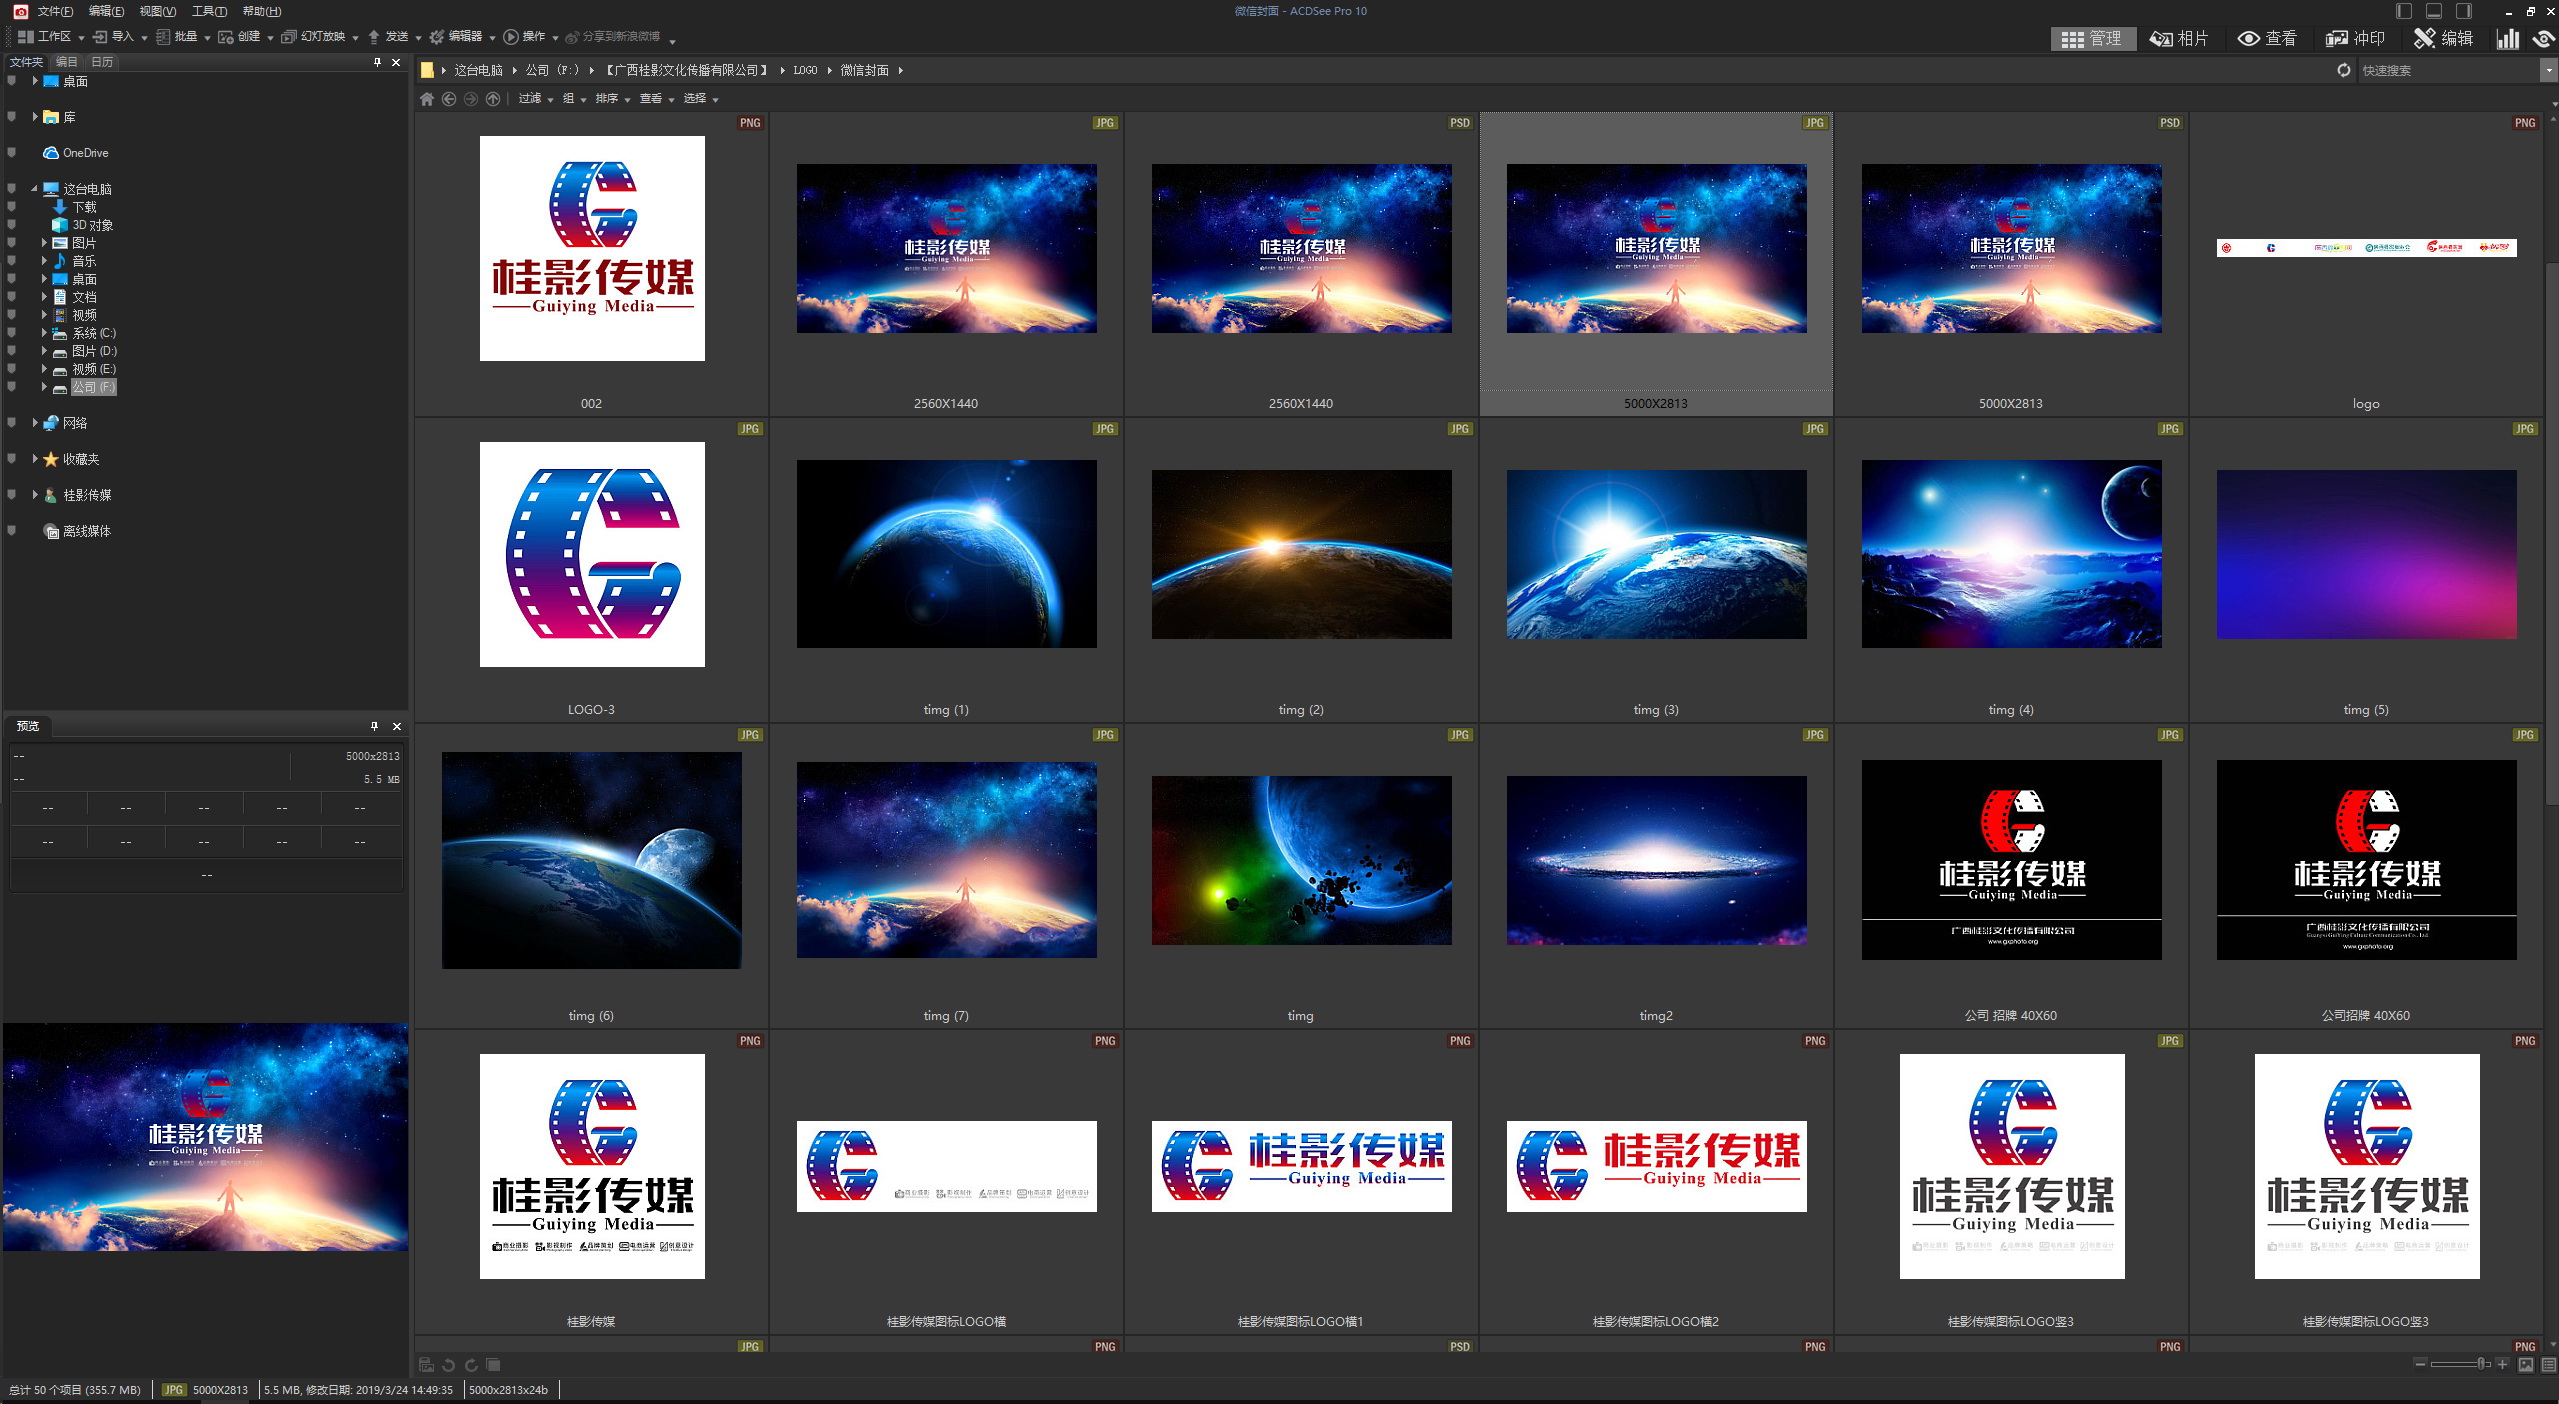Image resolution: width=2559 pixels, height=1404 pixels.
Task: Open the 工具(T) menu
Action: point(209,11)
